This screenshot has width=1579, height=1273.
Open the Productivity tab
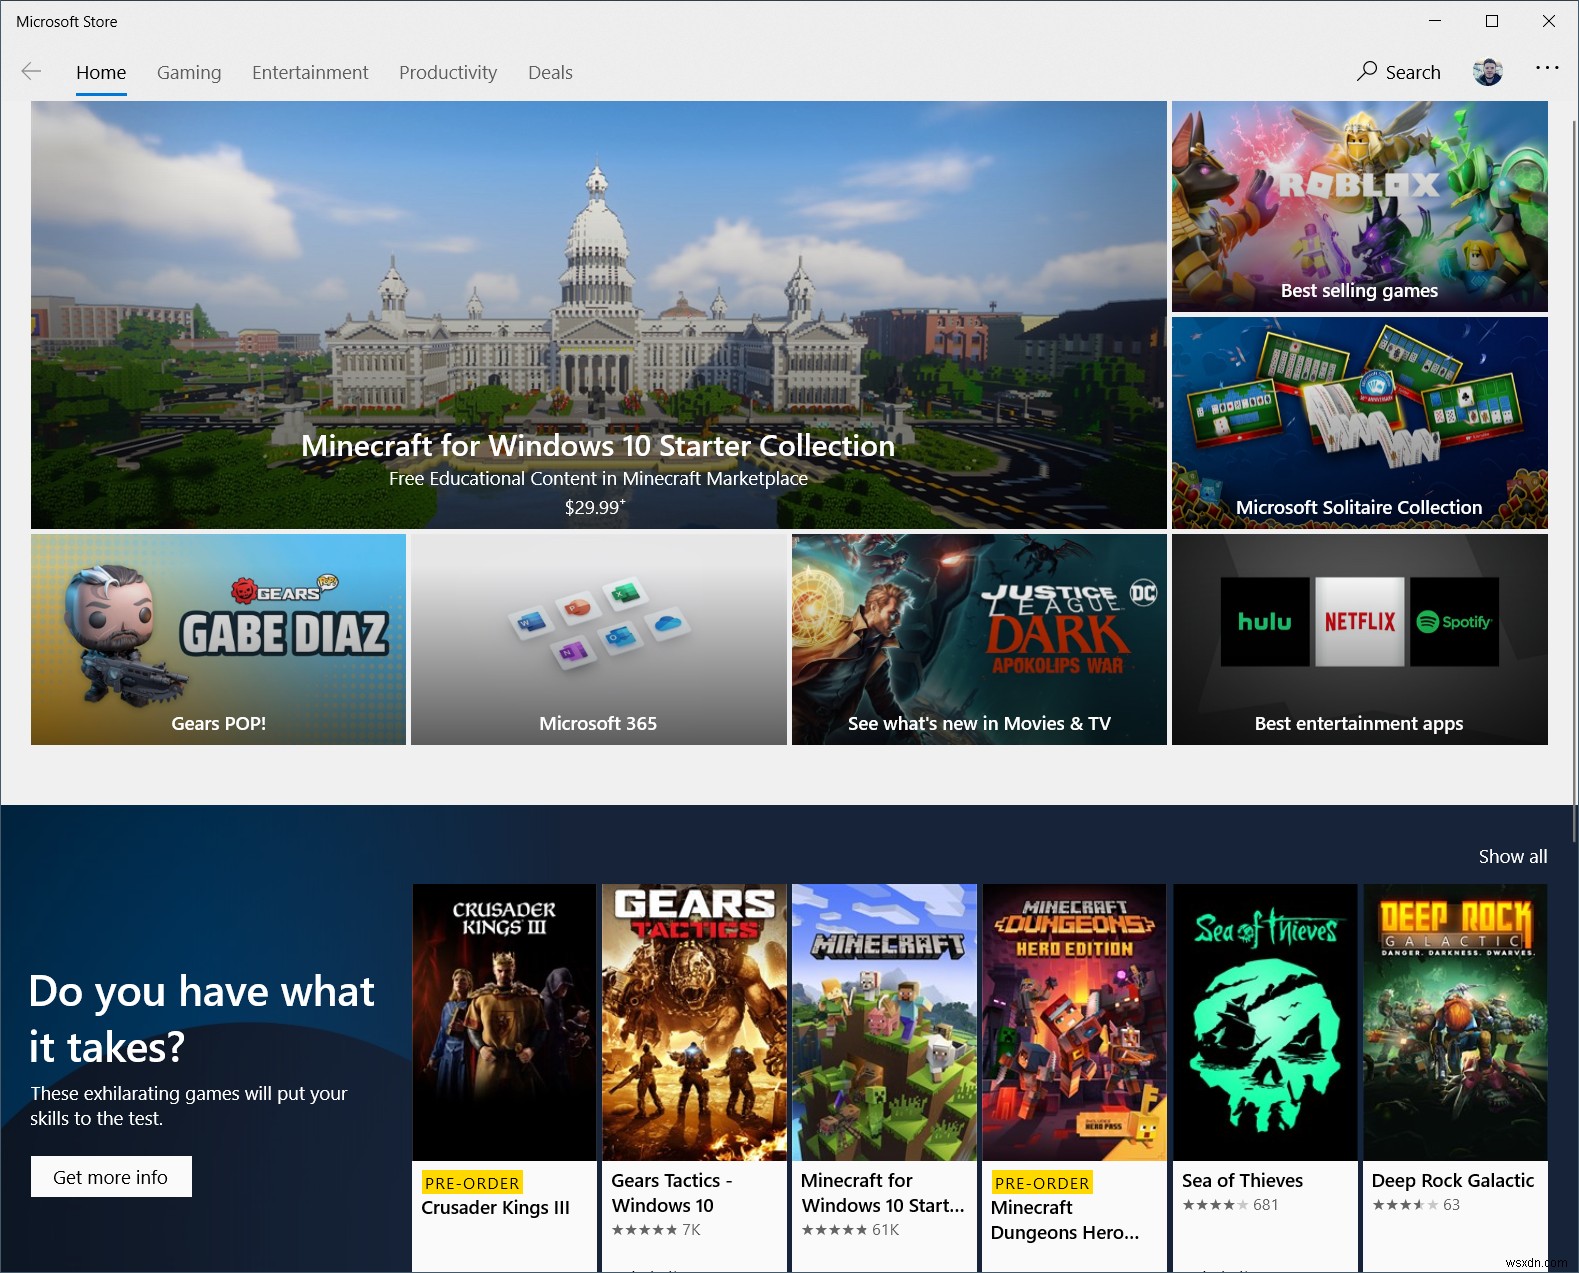click(x=448, y=73)
